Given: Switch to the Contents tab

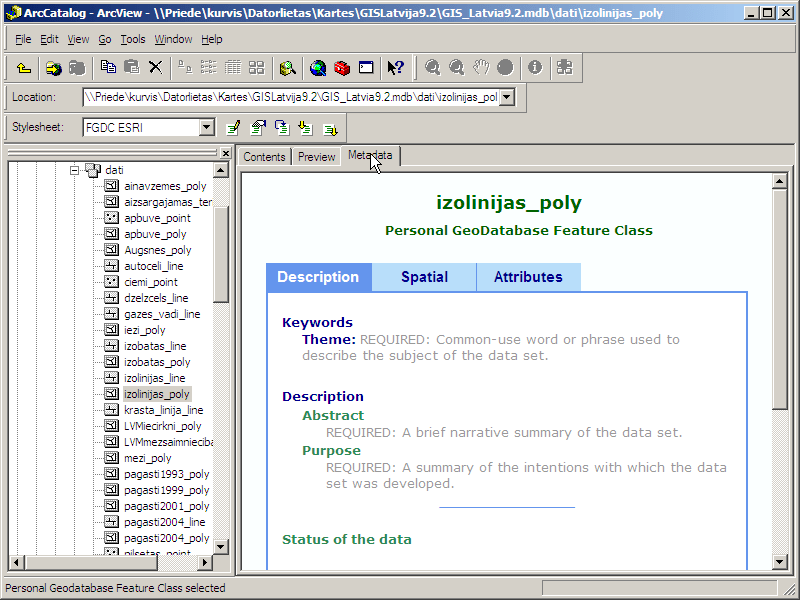Looking at the screenshot, I should point(264,157).
